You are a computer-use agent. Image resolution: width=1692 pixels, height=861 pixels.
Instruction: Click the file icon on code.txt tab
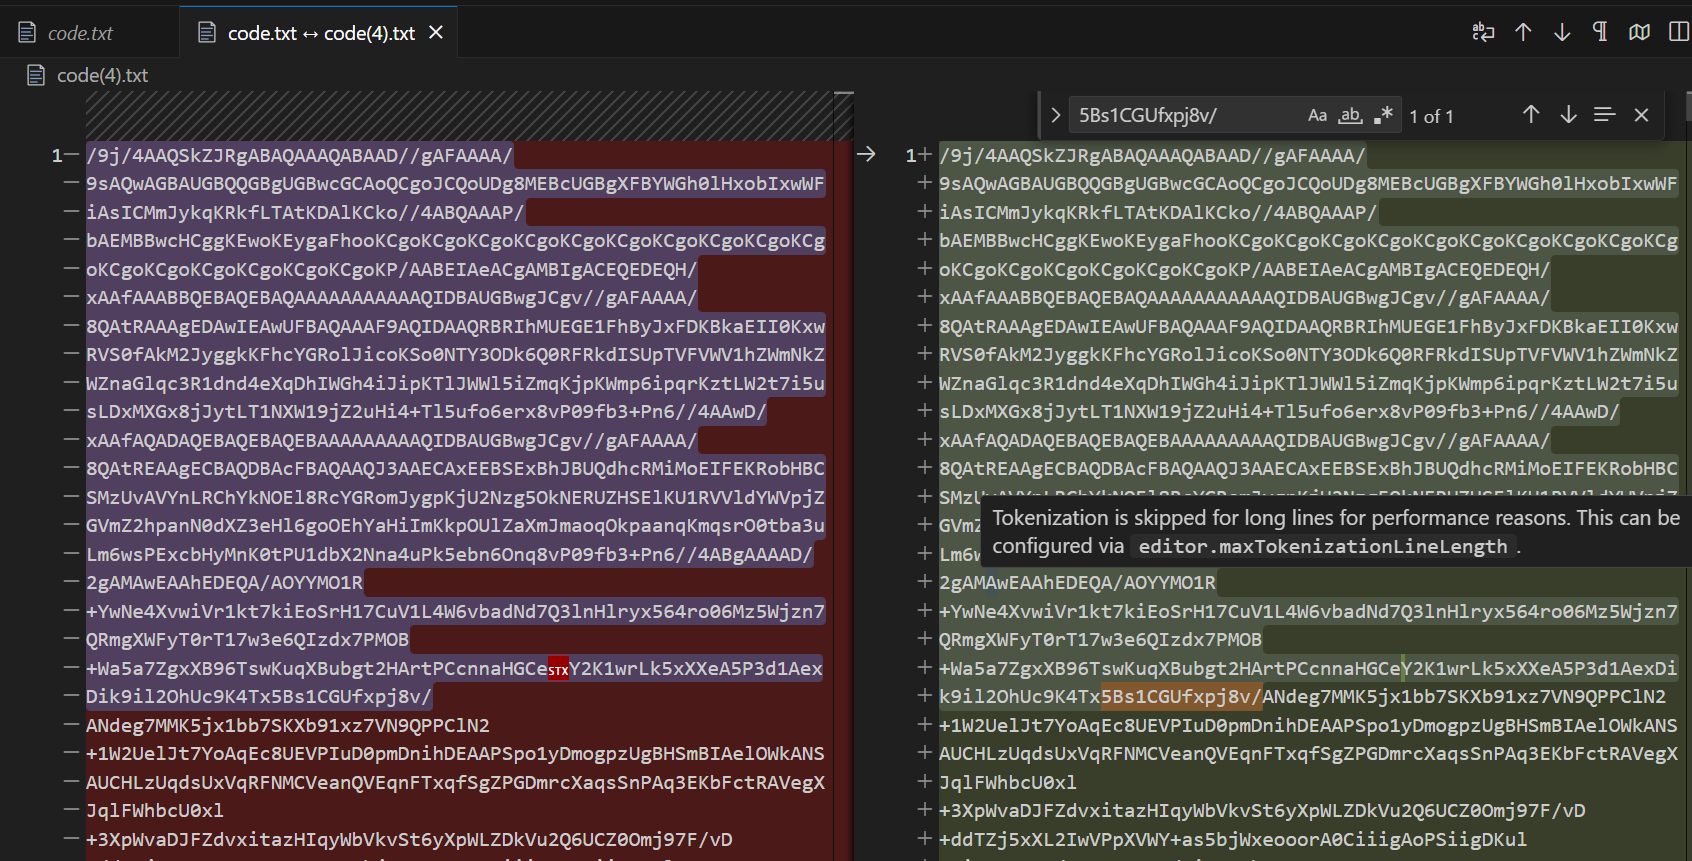[27, 33]
